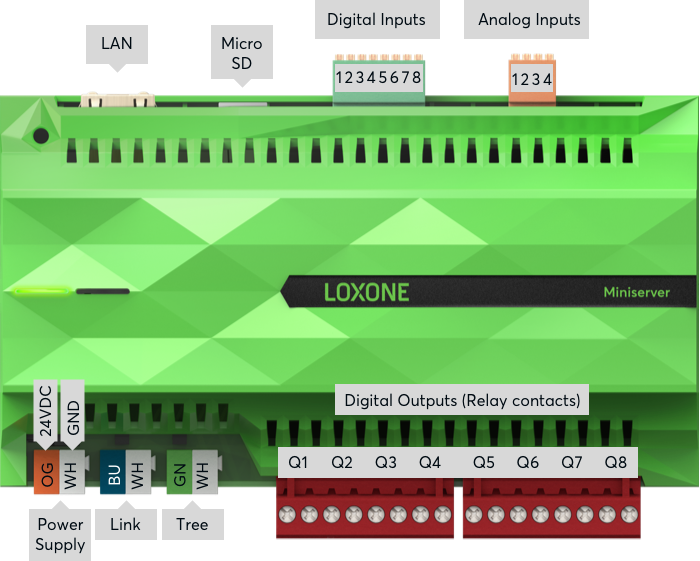This screenshot has height=561, width=700.
Task: Click the Analog Inputs label
Action: coord(526,19)
